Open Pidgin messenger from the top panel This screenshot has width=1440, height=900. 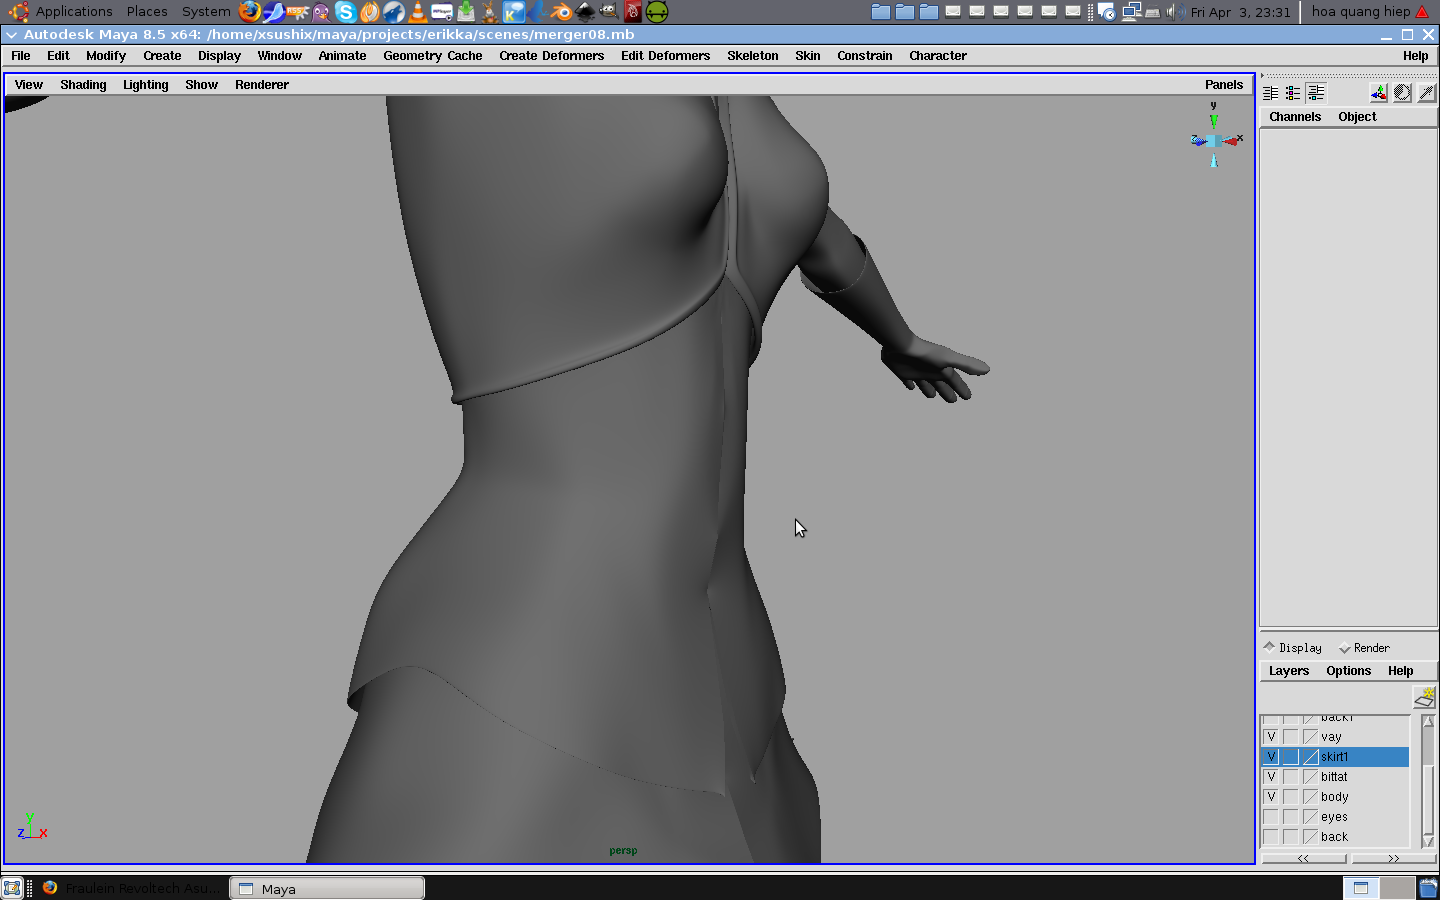pyautogui.click(x=321, y=12)
